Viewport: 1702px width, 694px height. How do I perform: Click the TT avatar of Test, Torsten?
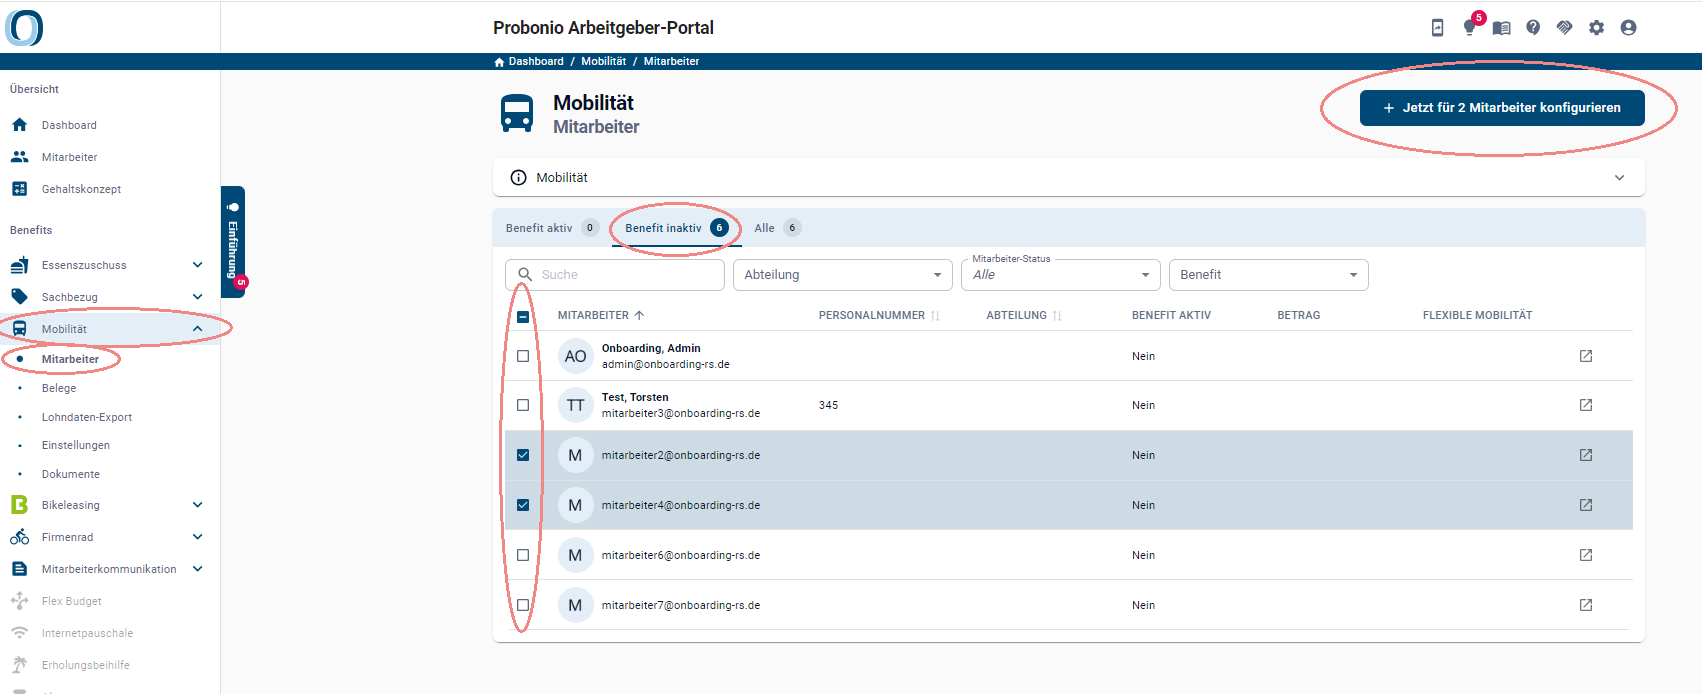[x=575, y=405]
